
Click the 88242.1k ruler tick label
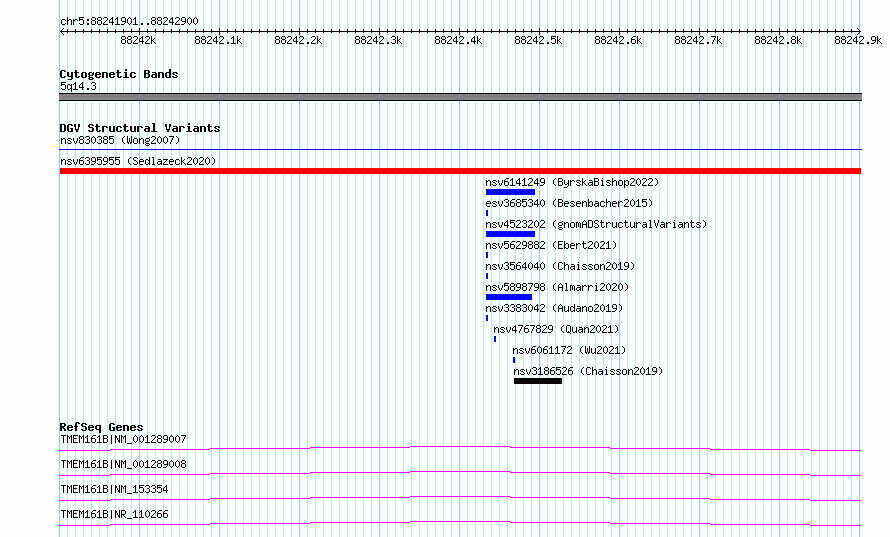[218, 40]
